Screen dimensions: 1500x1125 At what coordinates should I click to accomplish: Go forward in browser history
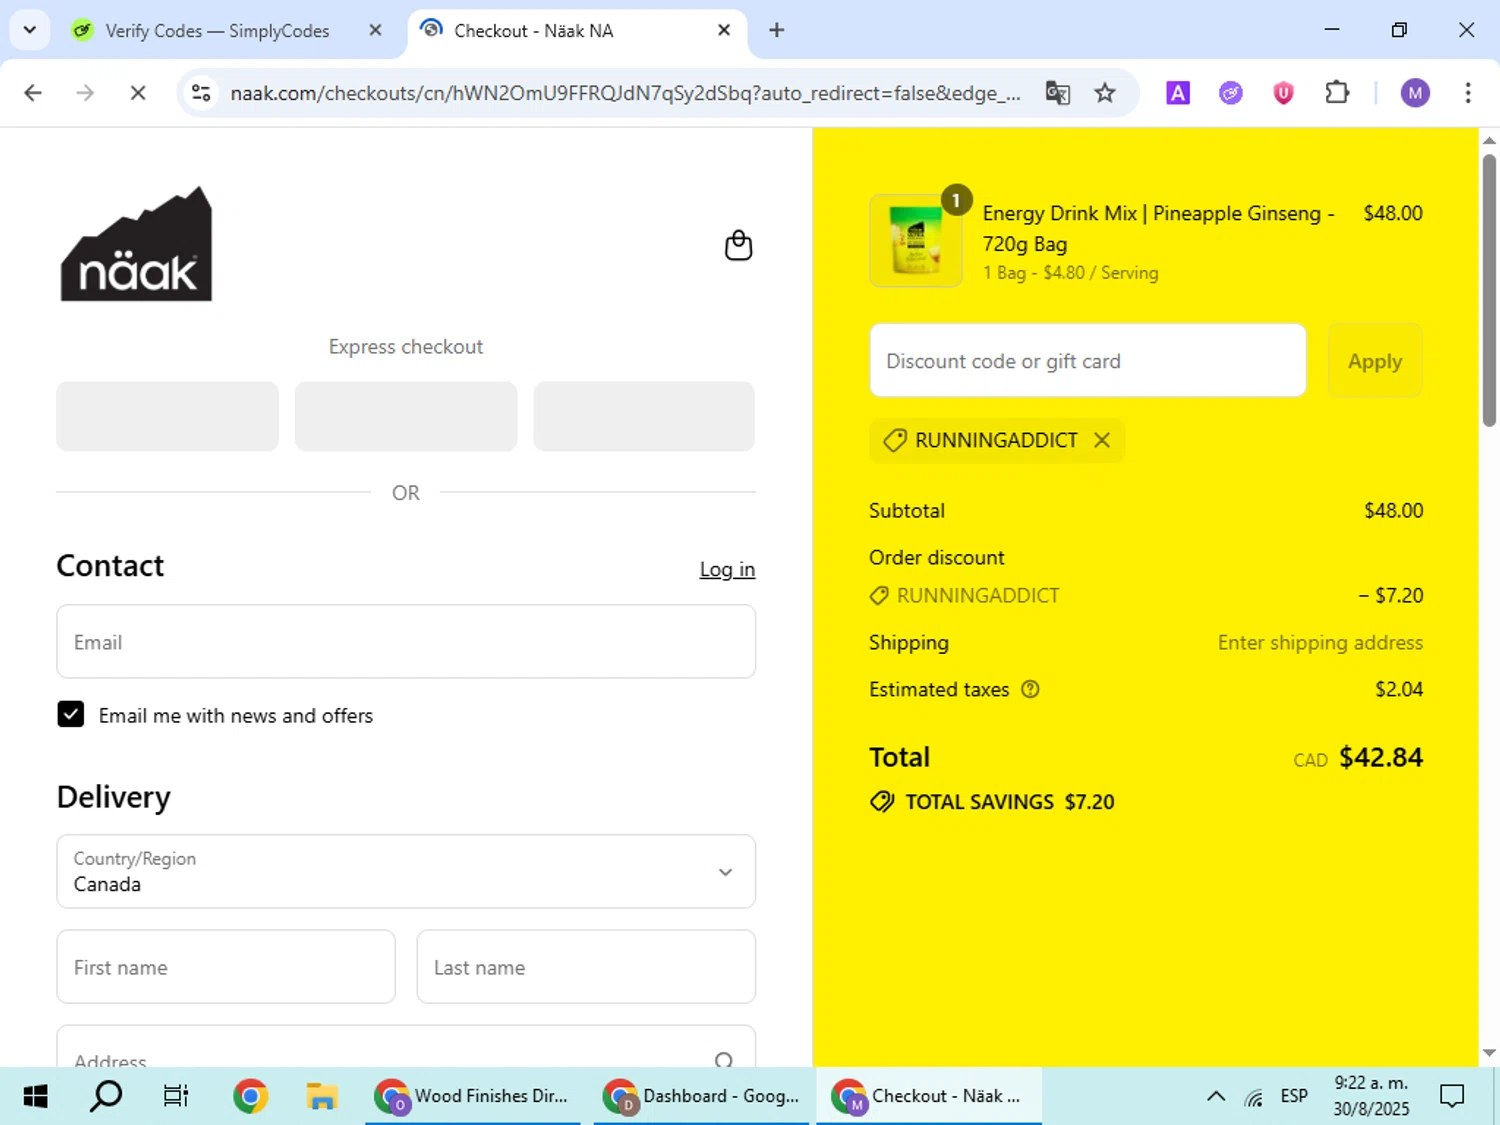85,93
